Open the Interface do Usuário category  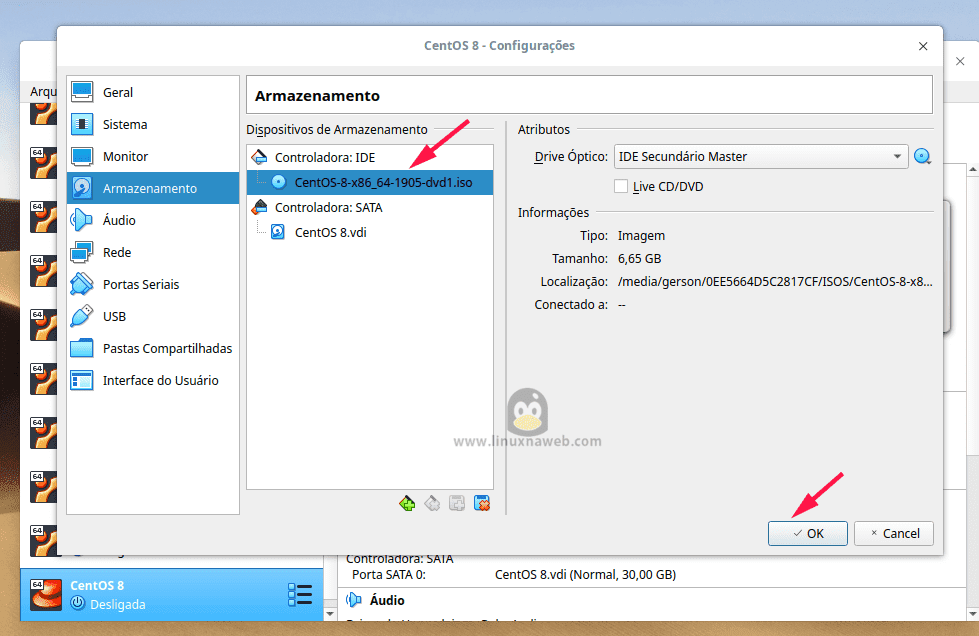pyautogui.click(x=152, y=380)
